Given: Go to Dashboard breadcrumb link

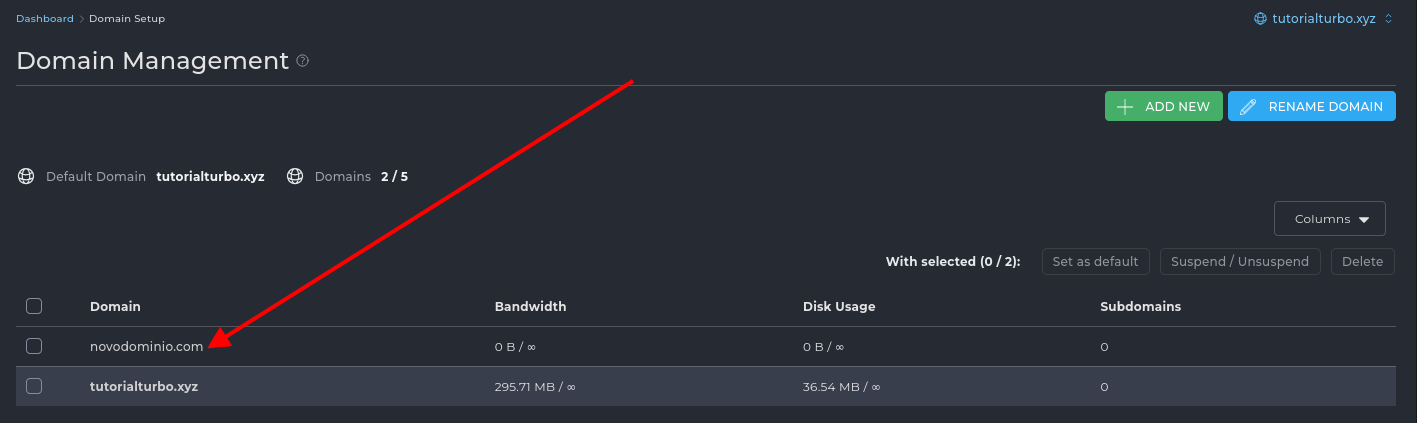Looking at the screenshot, I should tap(45, 19).
